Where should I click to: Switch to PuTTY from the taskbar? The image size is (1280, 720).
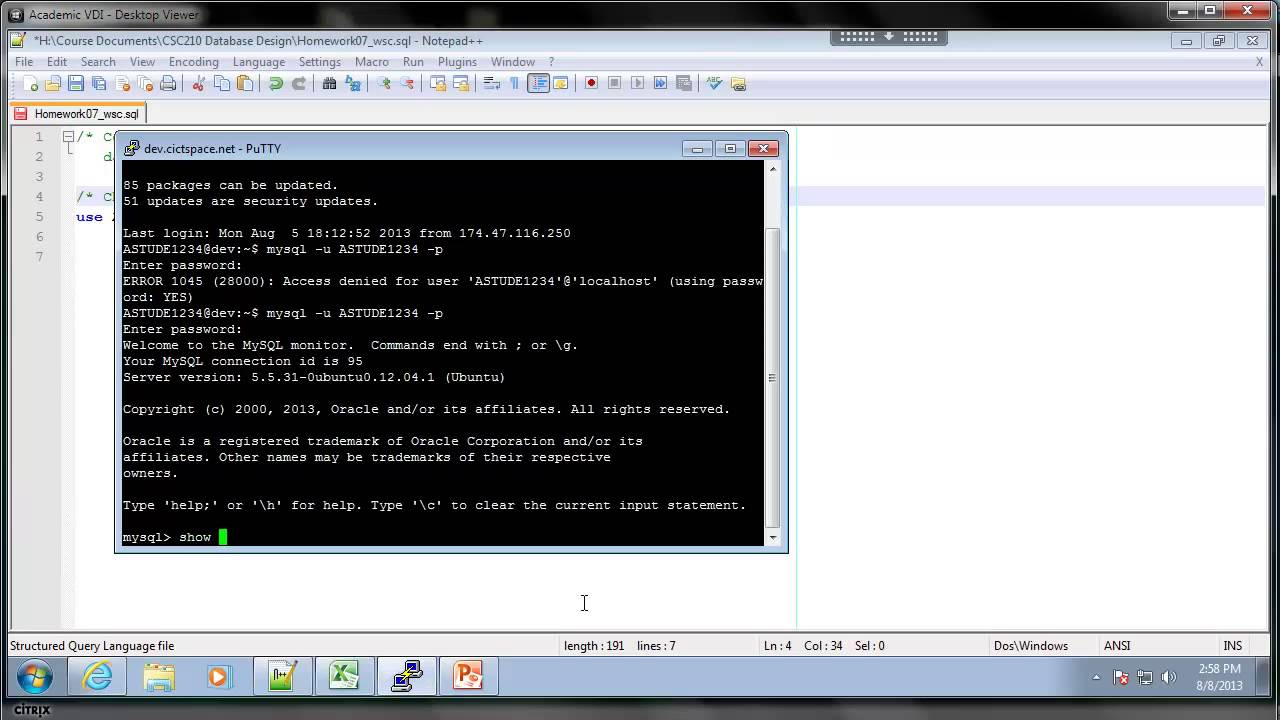point(406,677)
